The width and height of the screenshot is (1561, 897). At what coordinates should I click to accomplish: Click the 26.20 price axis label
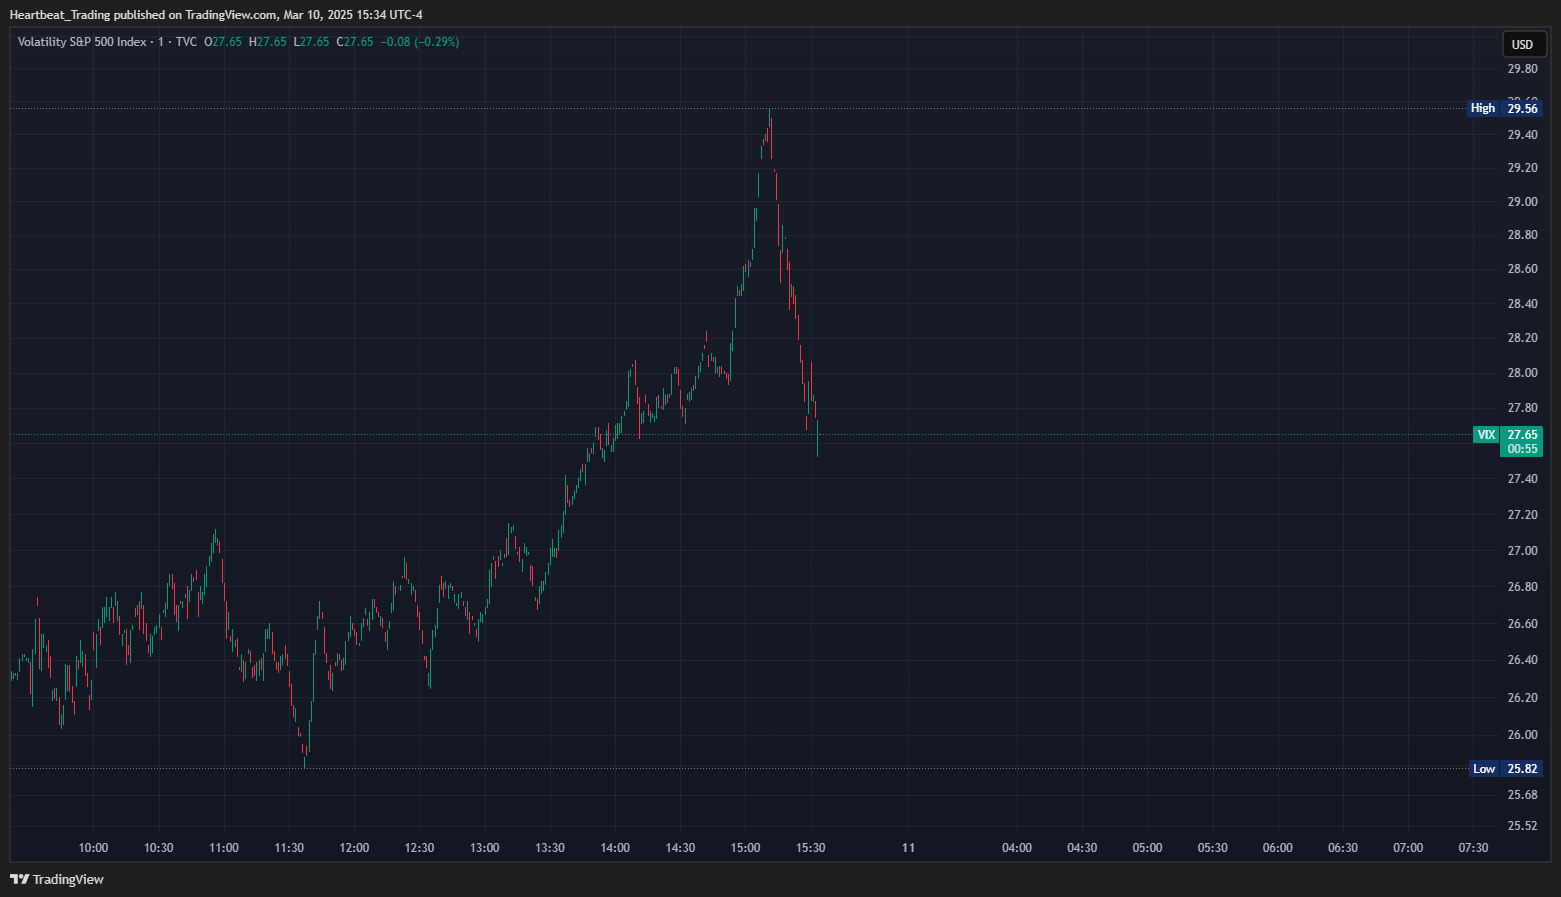pyautogui.click(x=1522, y=698)
